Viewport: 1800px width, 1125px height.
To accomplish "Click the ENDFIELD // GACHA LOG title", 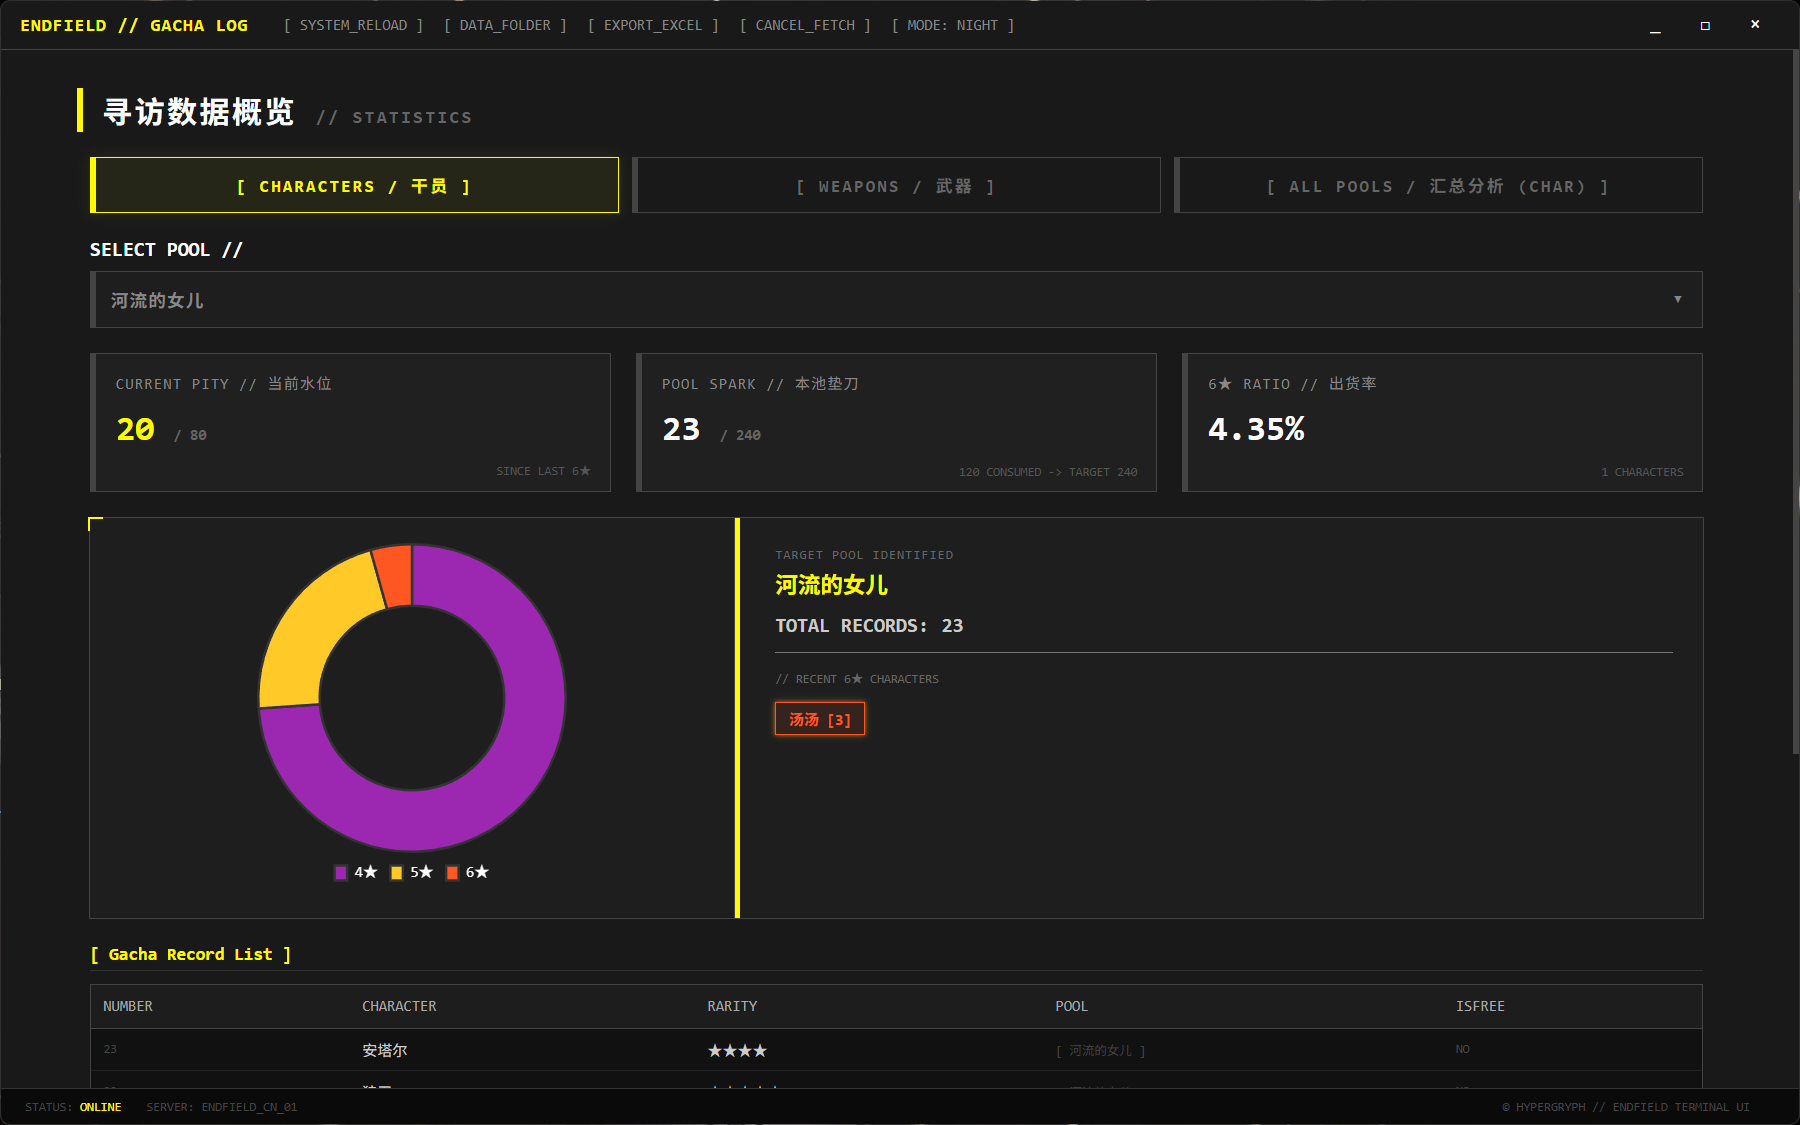I will (x=134, y=25).
